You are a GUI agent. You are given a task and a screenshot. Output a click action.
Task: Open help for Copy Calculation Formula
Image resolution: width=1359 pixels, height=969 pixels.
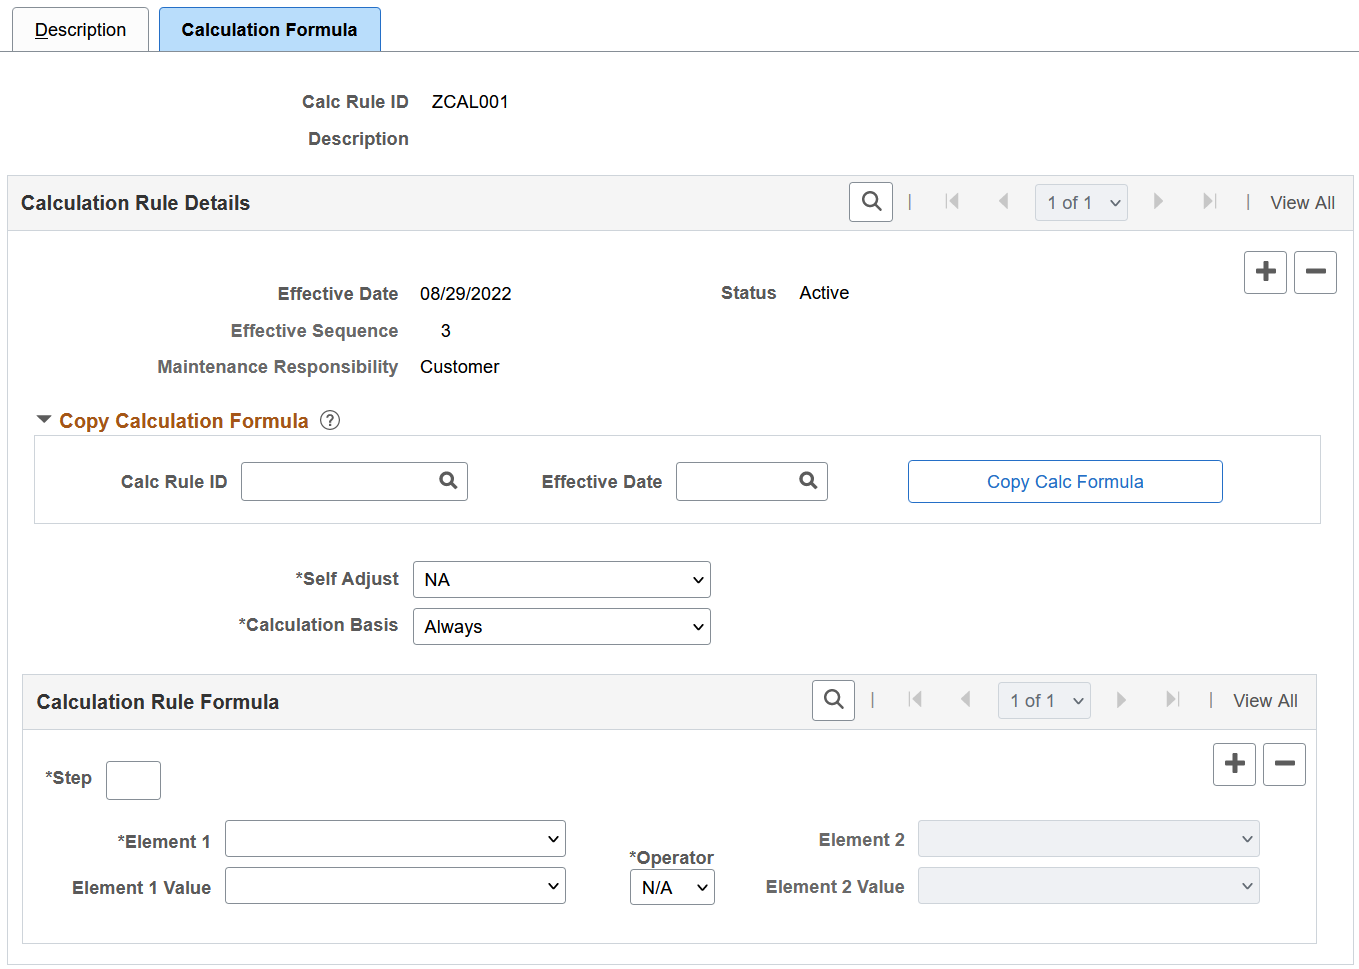[330, 420]
